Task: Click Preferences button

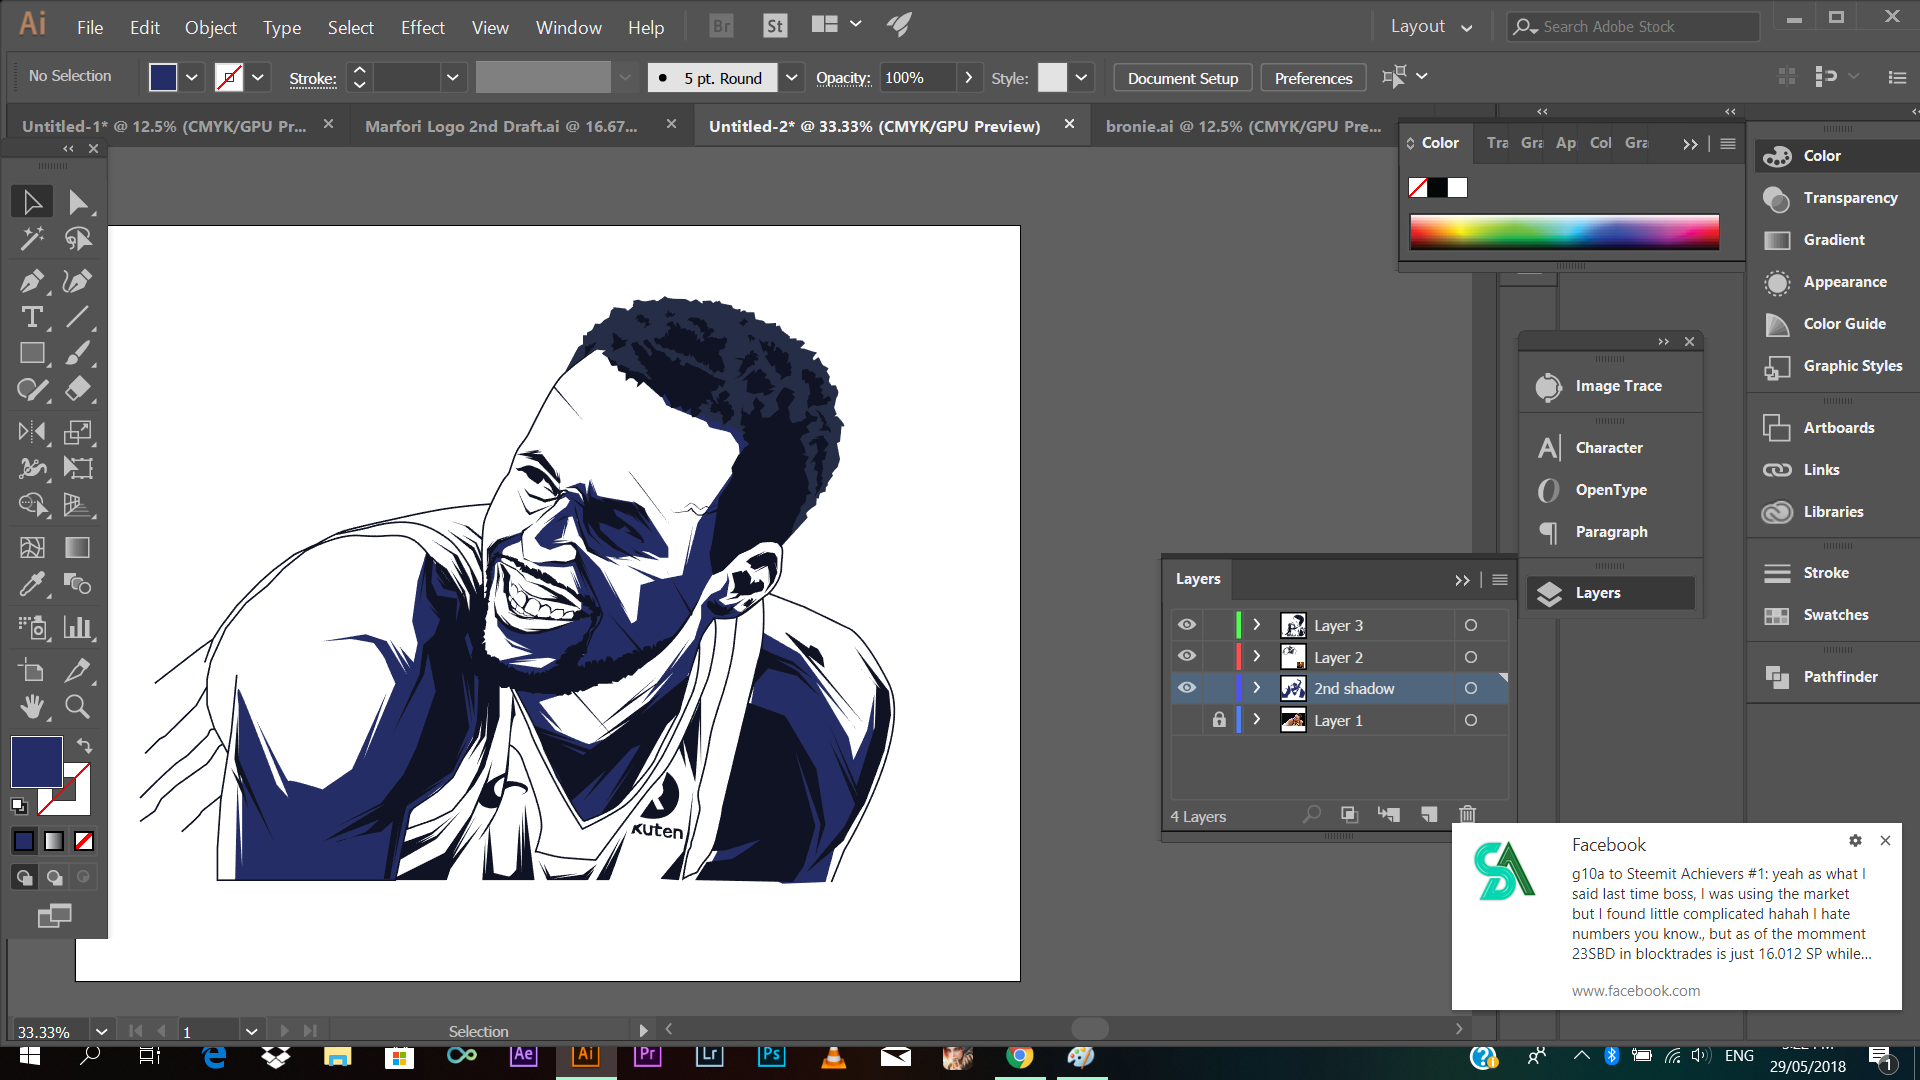Action: [1313, 78]
